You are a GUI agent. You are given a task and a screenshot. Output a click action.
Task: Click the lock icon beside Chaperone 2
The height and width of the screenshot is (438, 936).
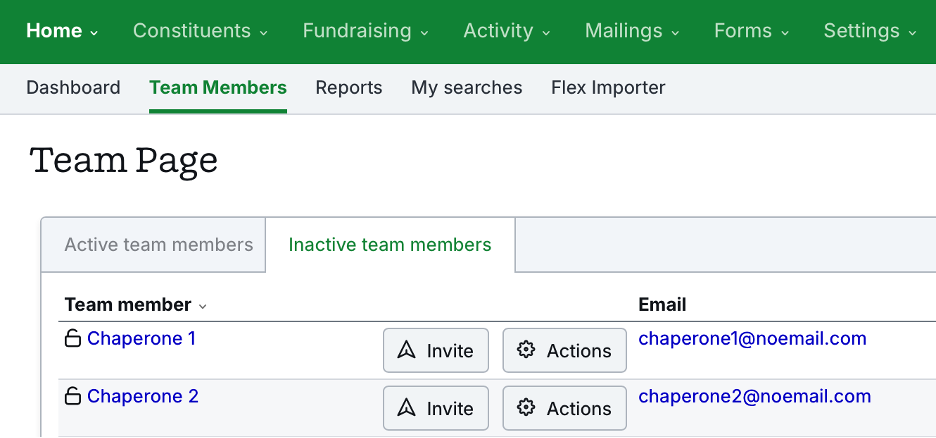pyautogui.click(x=72, y=397)
